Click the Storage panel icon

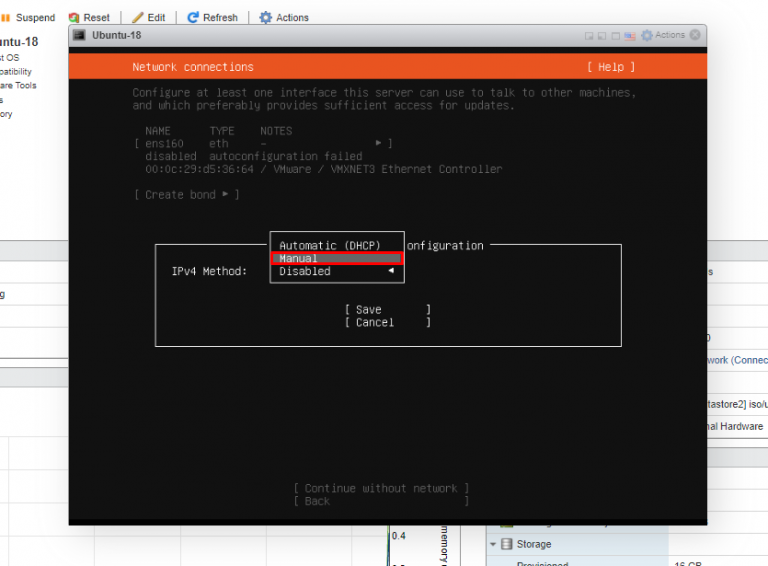[x=506, y=544]
